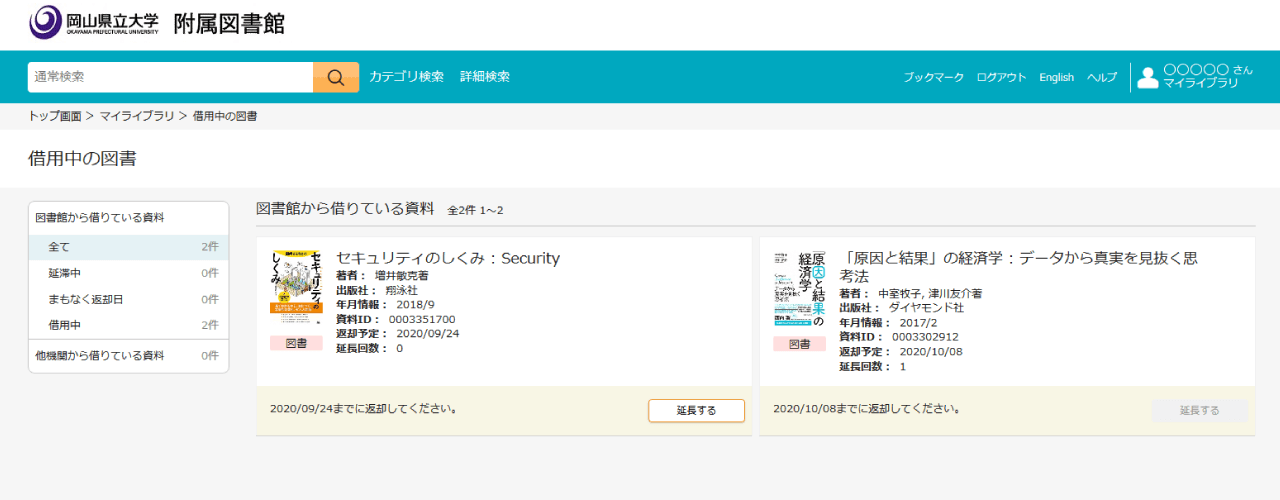Click inside the 通常検索 search field

(170, 77)
